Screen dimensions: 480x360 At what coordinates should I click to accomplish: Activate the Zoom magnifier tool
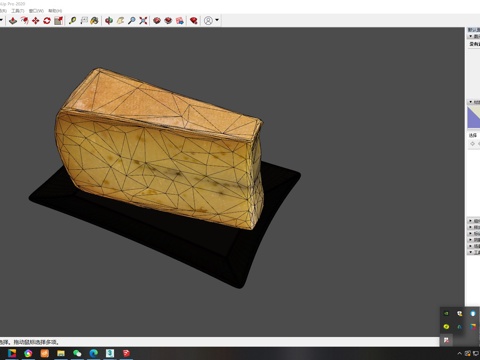[132, 21]
